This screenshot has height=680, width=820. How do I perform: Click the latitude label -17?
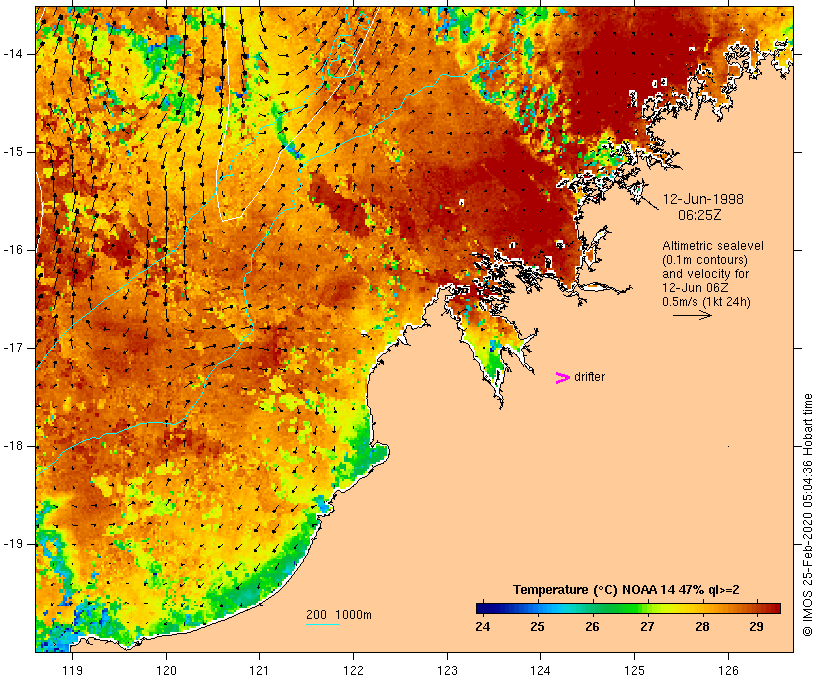tap(13, 348)
